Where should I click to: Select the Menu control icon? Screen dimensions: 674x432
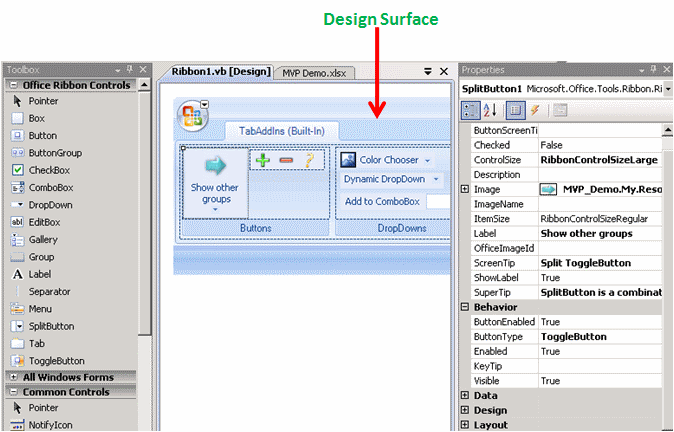(x=17, y=309)
